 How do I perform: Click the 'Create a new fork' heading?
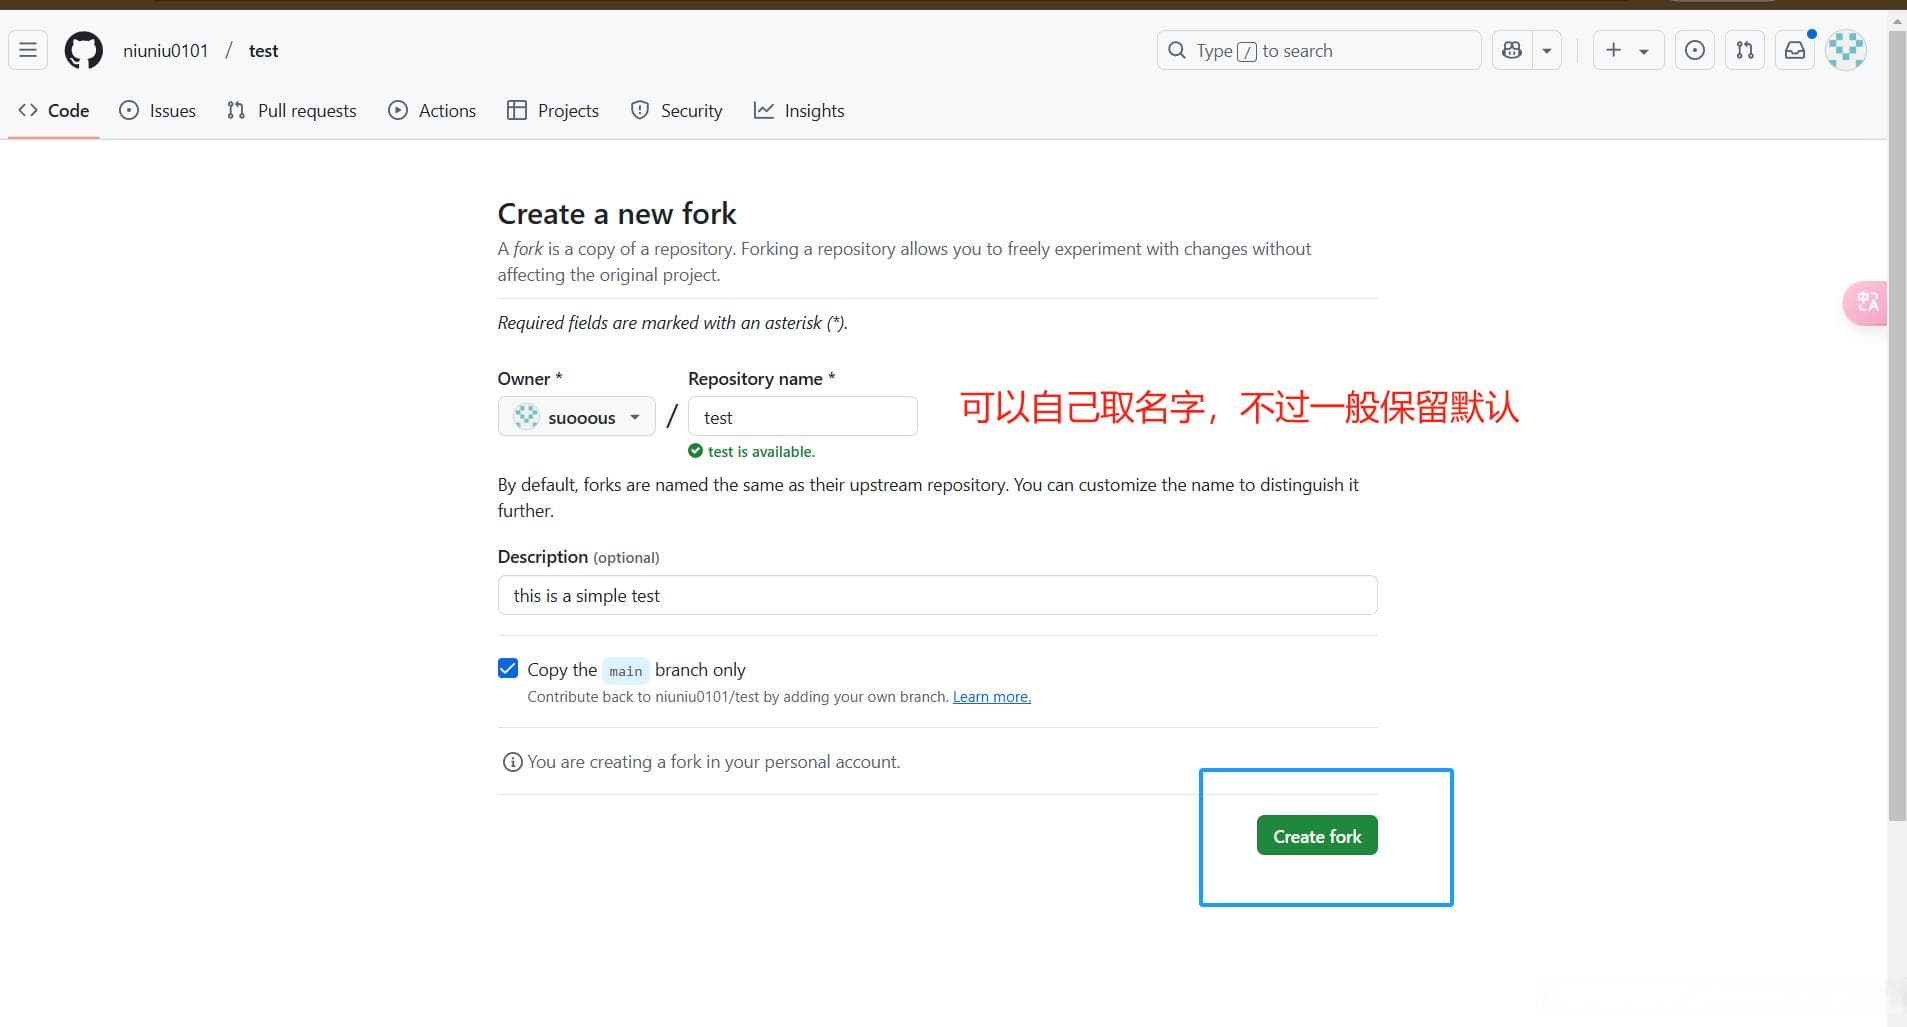(x=617, y=213)
